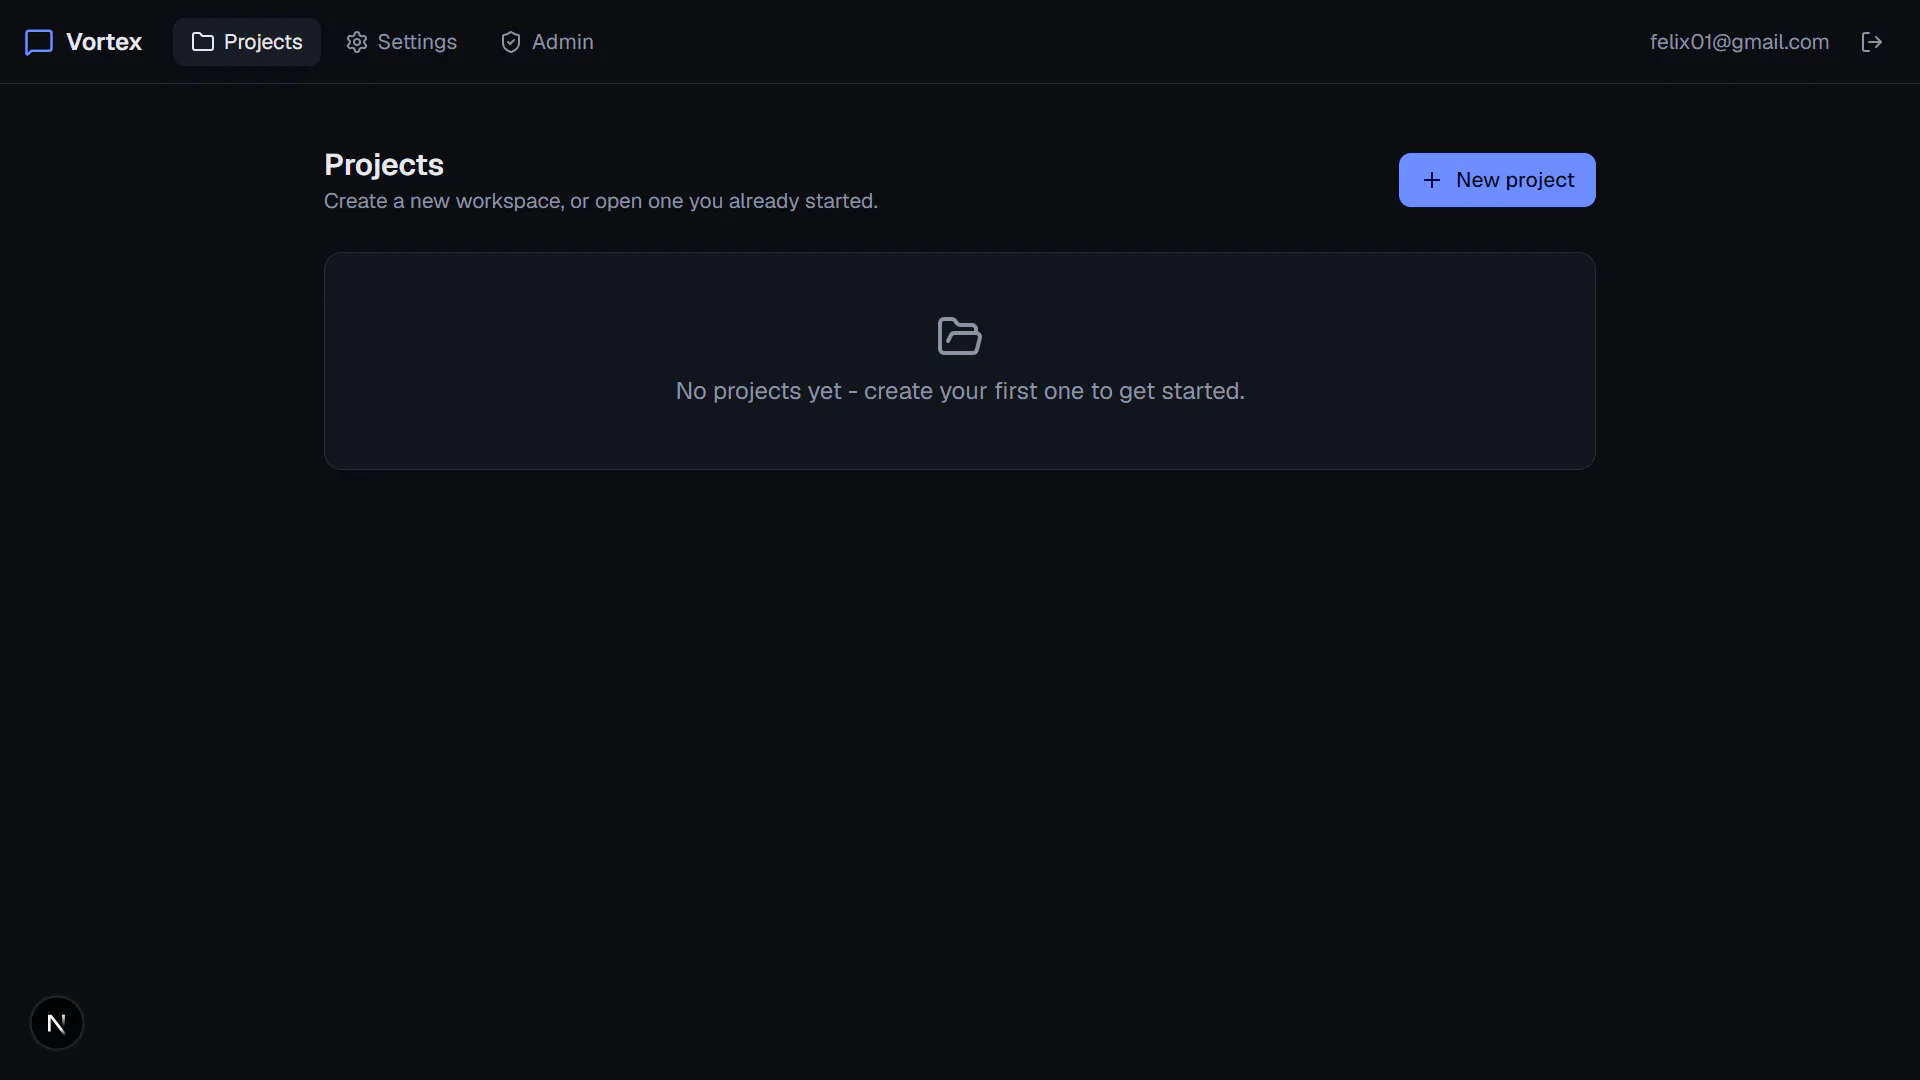
Task: Click the 'No projects yet' message text
Action: tap(960, 391)
